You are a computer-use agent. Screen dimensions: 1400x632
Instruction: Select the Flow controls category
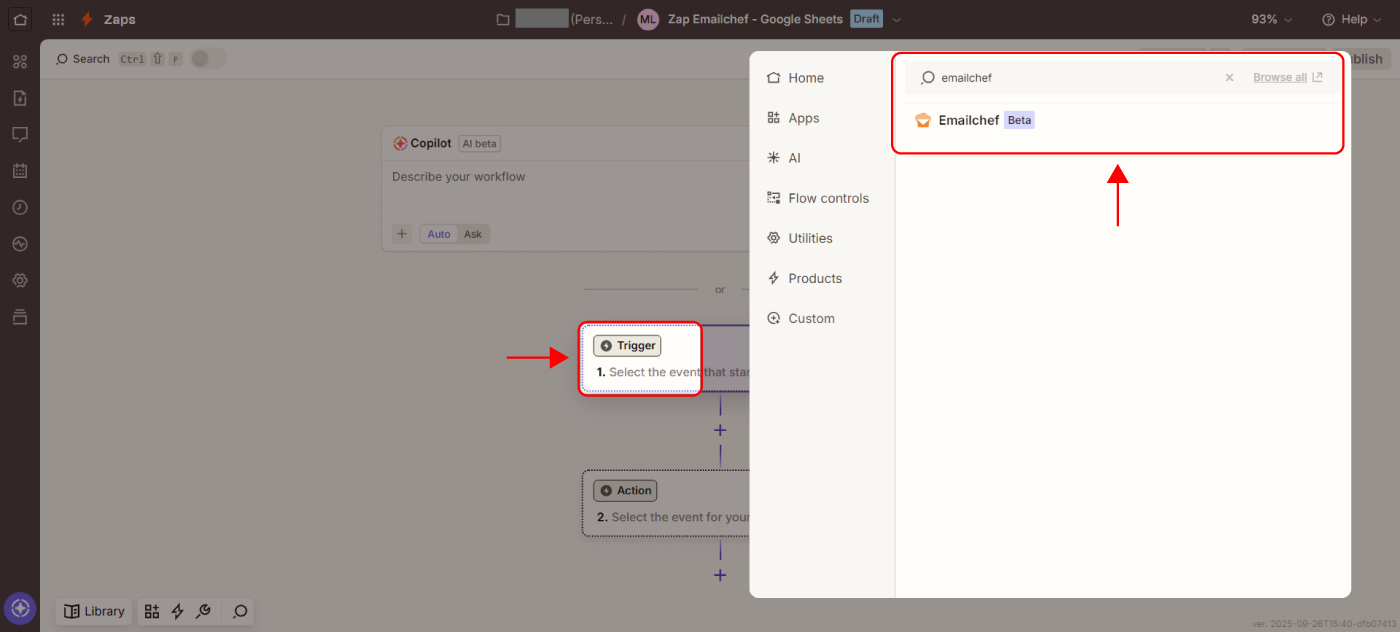pos(828,198)
